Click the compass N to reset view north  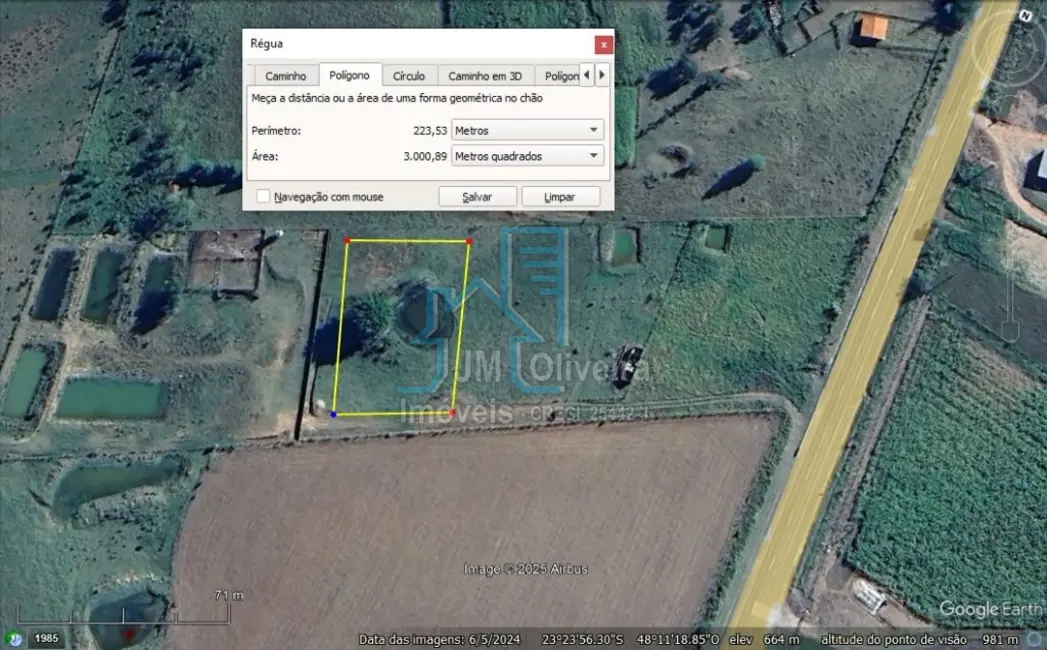point(1023,16)
